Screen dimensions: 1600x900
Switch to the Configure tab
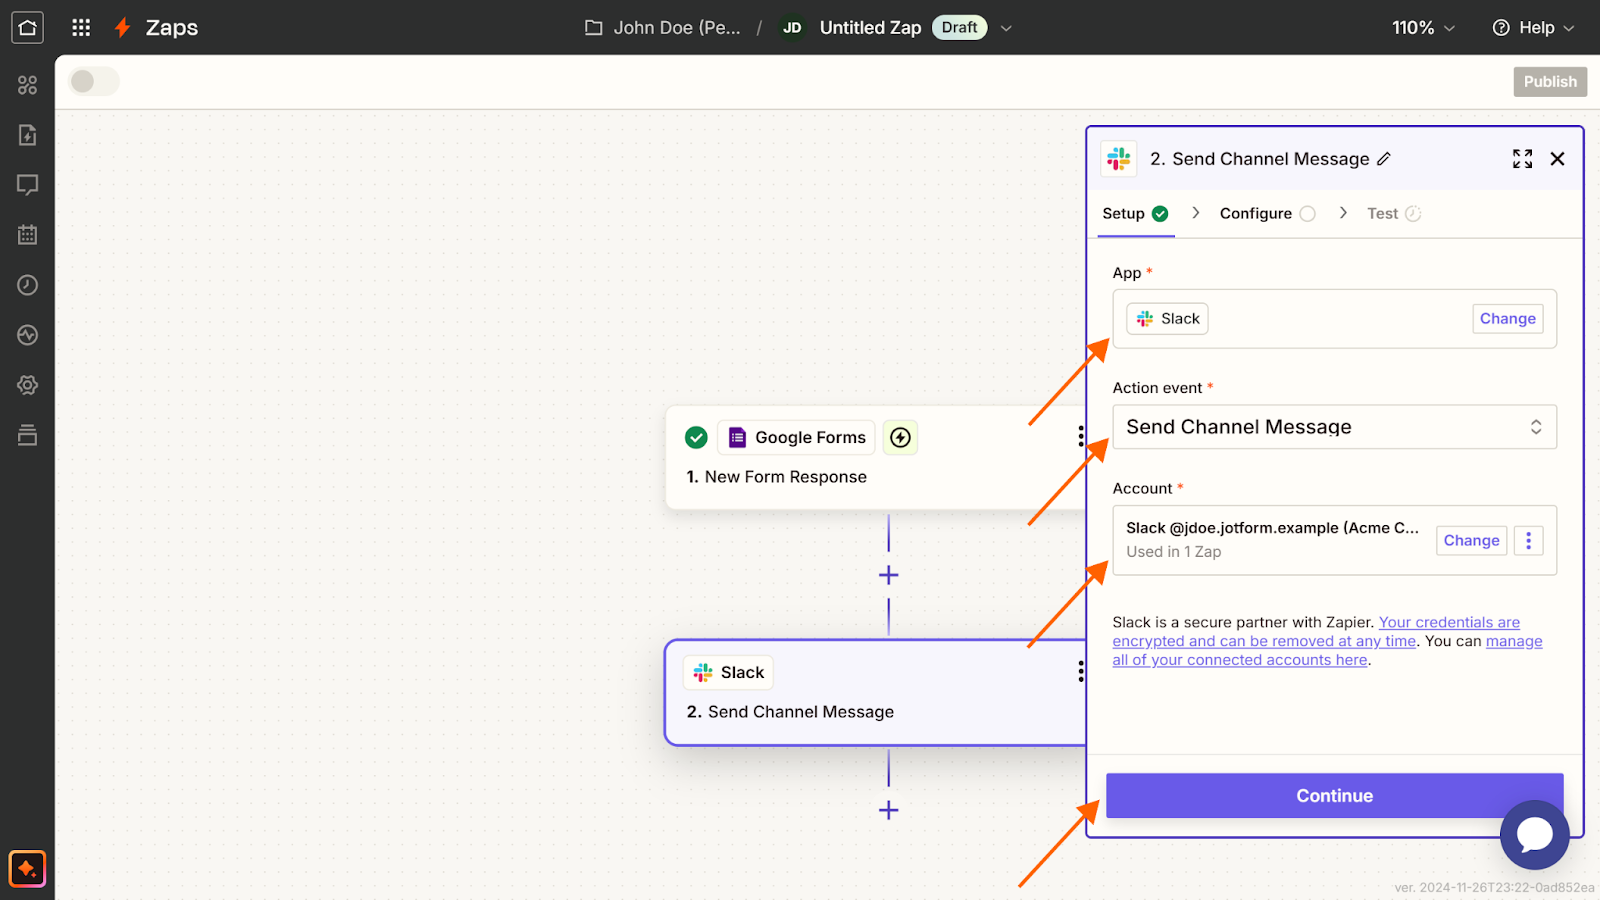(1267, 213)
